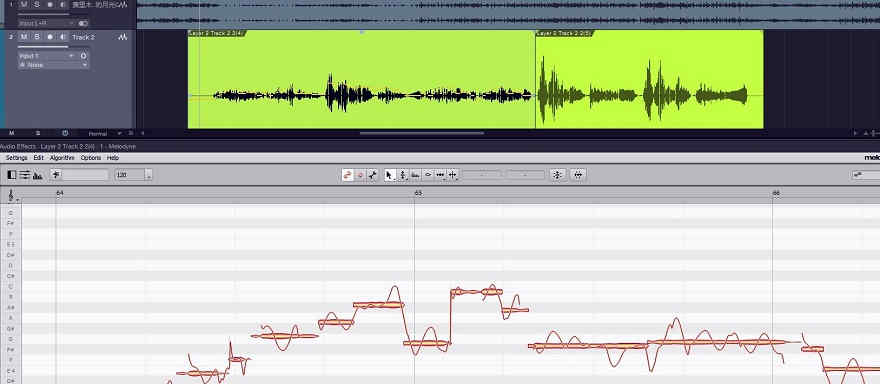Open the Options menu in Melodyne

click(91, 158)
